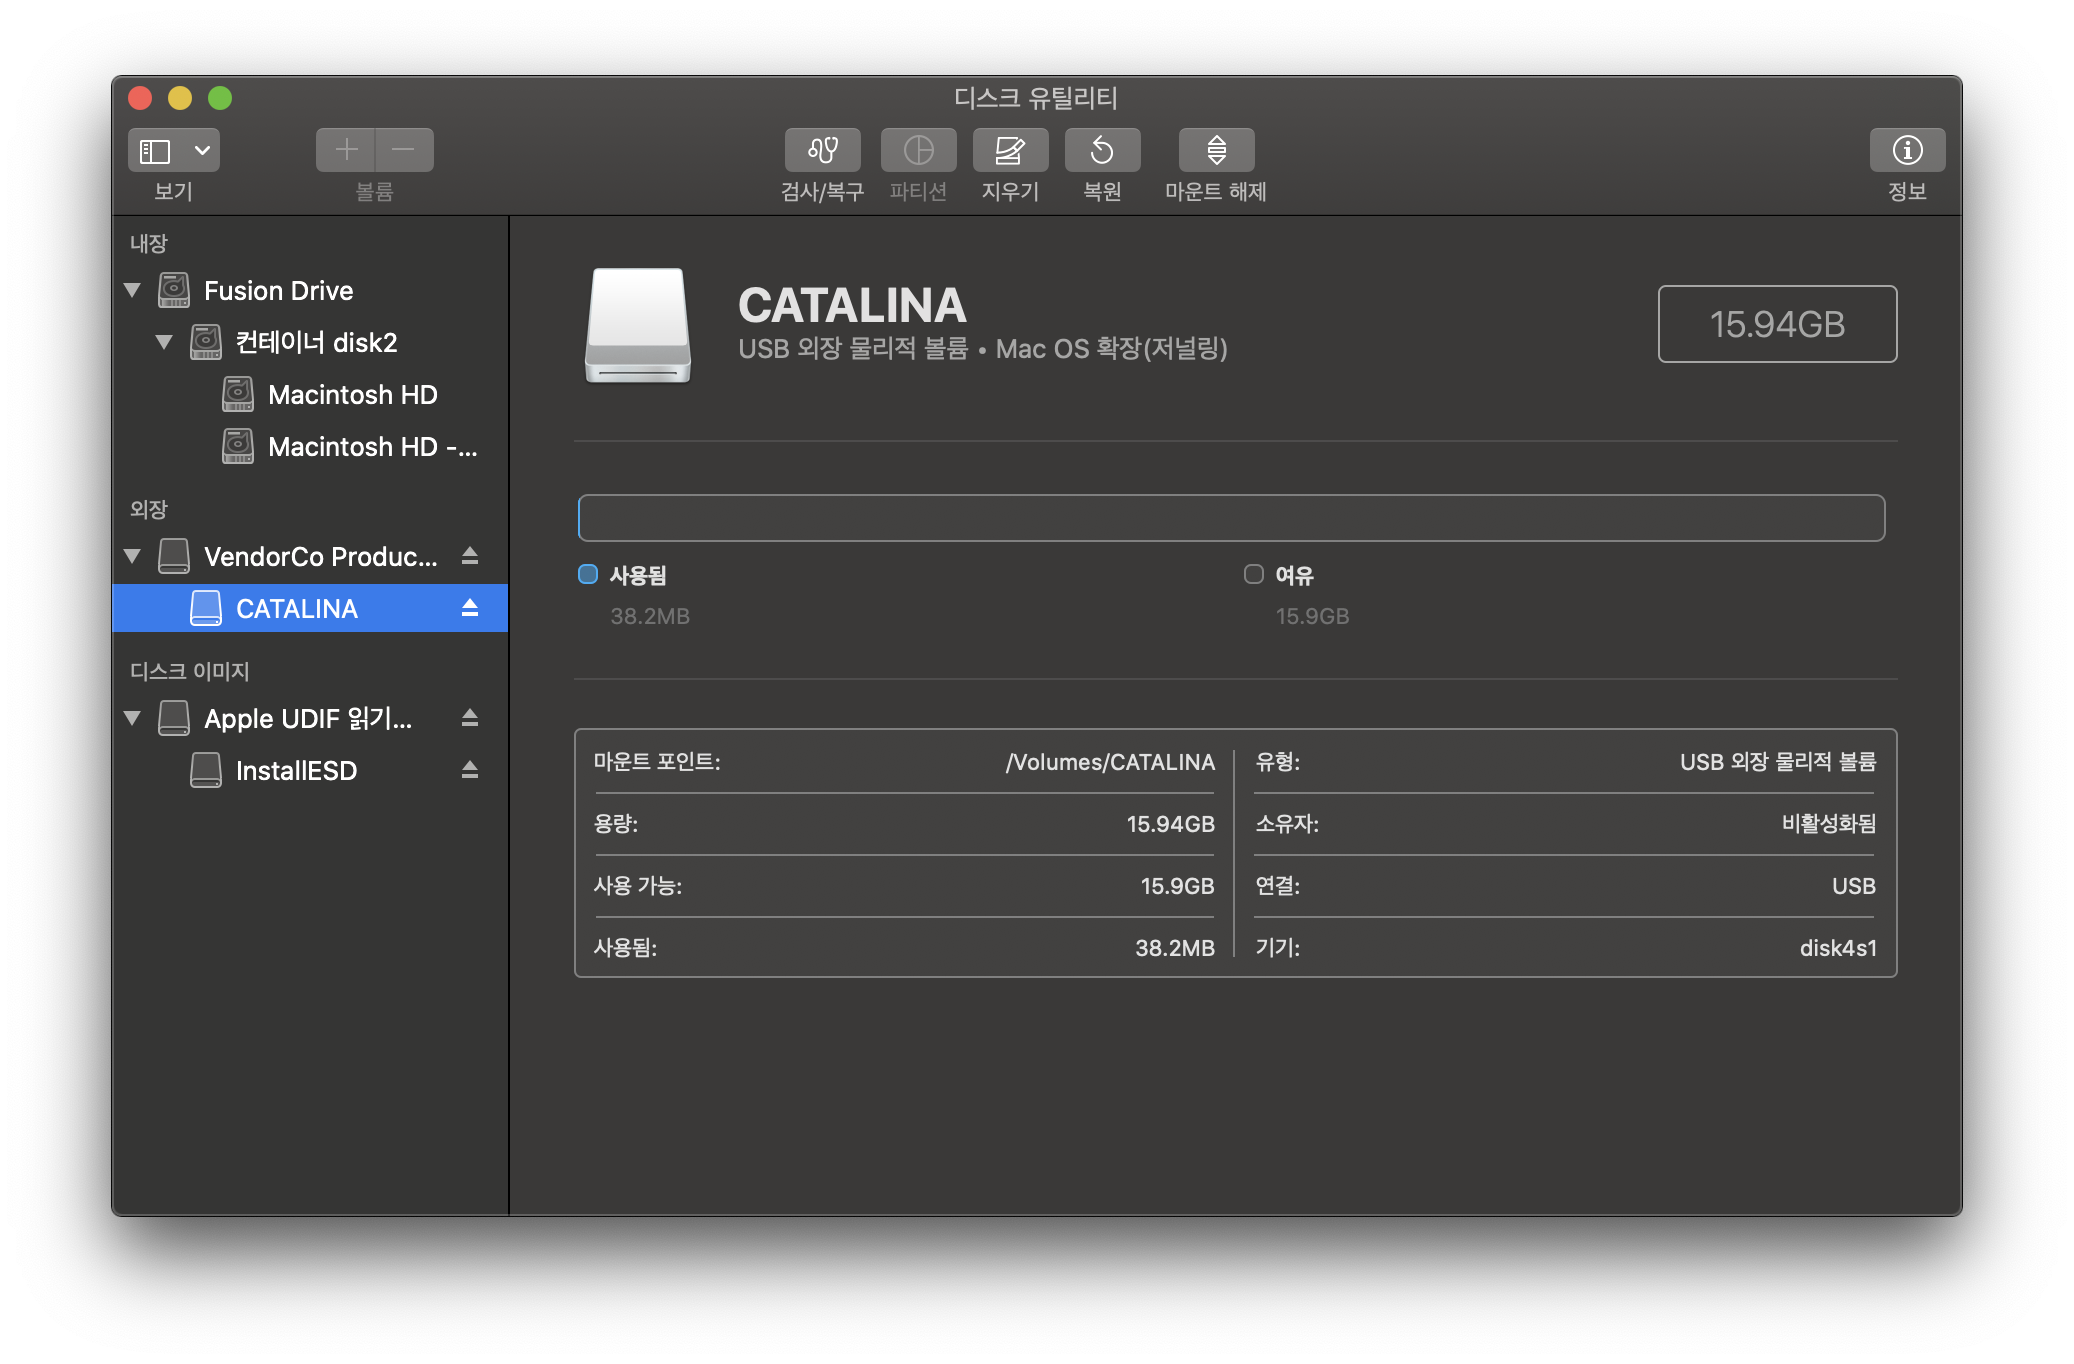The width and height of the screenshot is (2074, 1364).
Task: Click the 38.2MB used value in table
Action: point(1175,948)
